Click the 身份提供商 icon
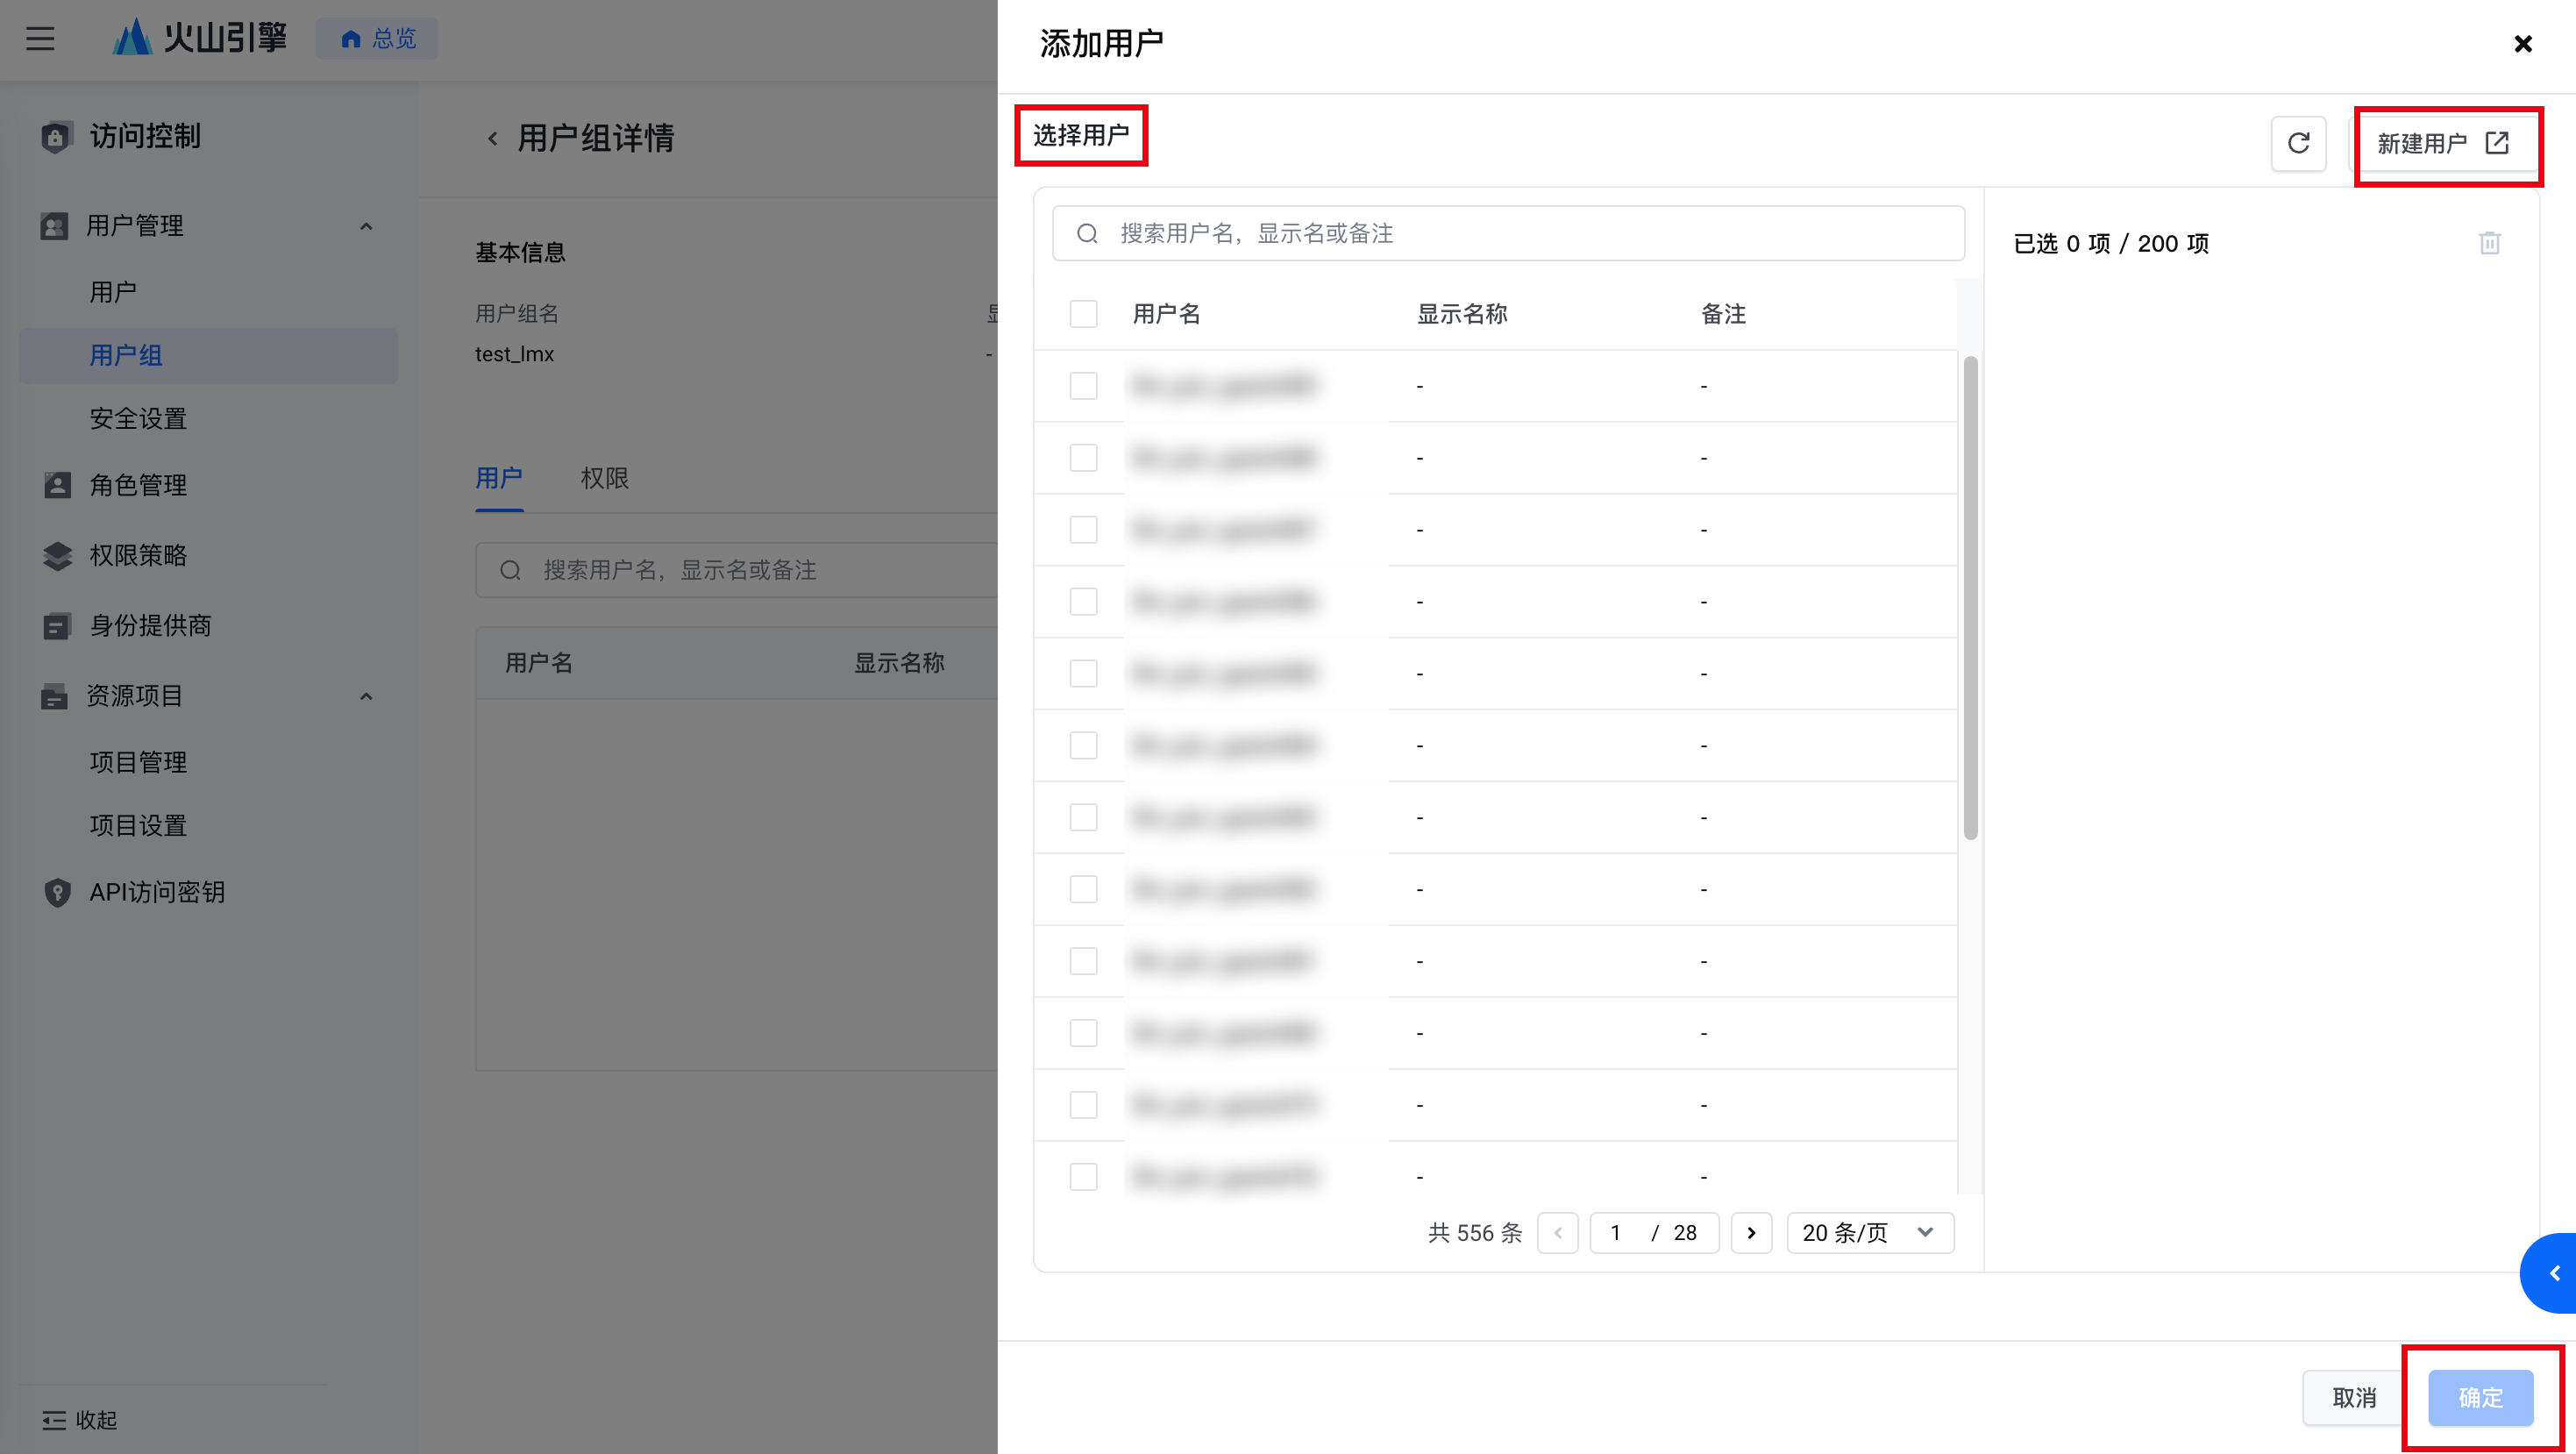The width and height of the screenshot is (2576, 1454). point(57,626)
